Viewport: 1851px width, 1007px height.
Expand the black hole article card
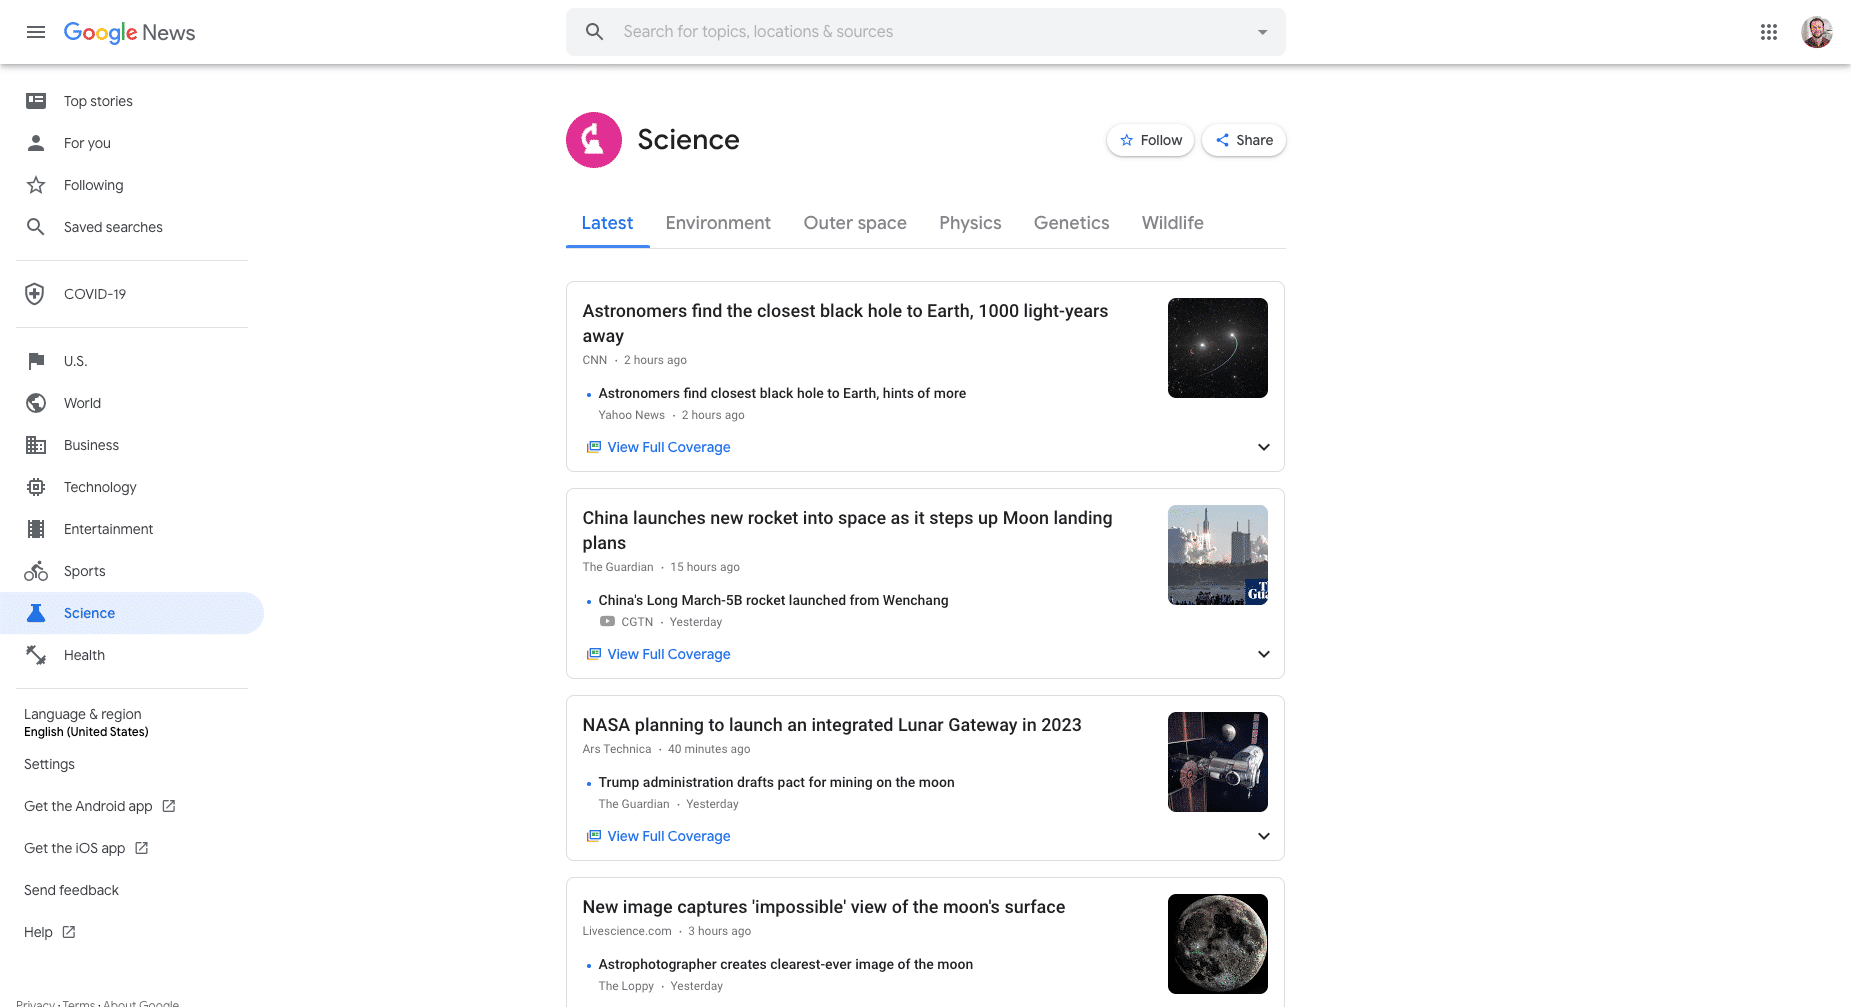coord(1263,447)
